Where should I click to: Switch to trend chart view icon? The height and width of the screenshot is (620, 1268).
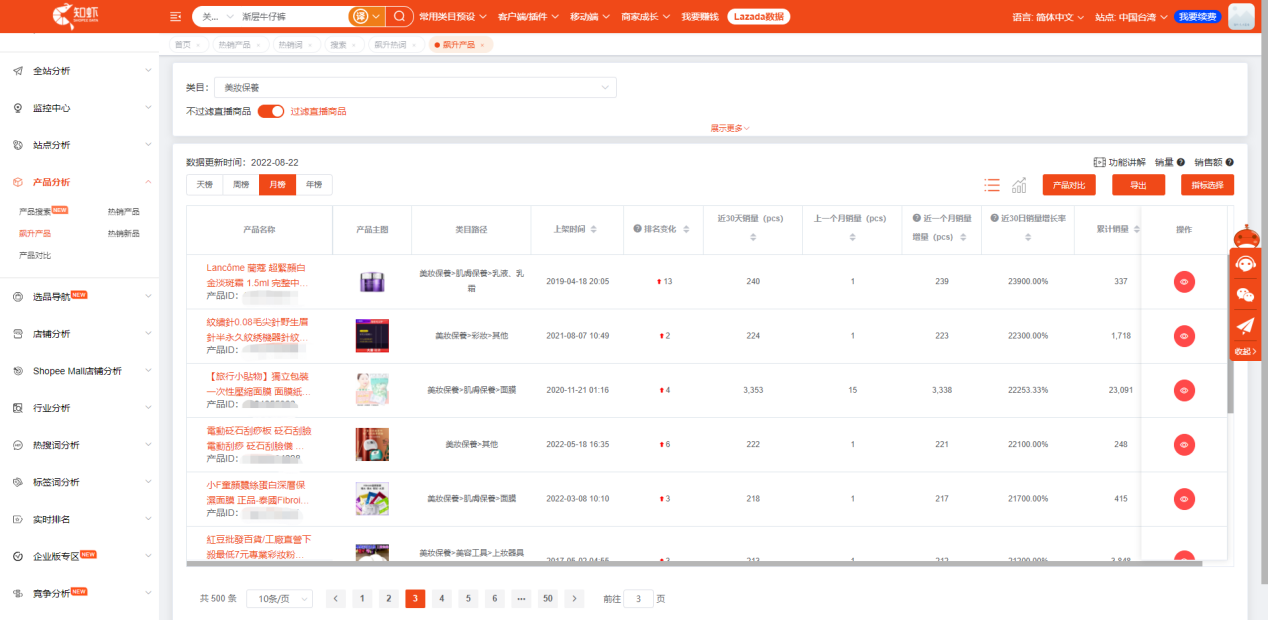tap(1019, 185)
